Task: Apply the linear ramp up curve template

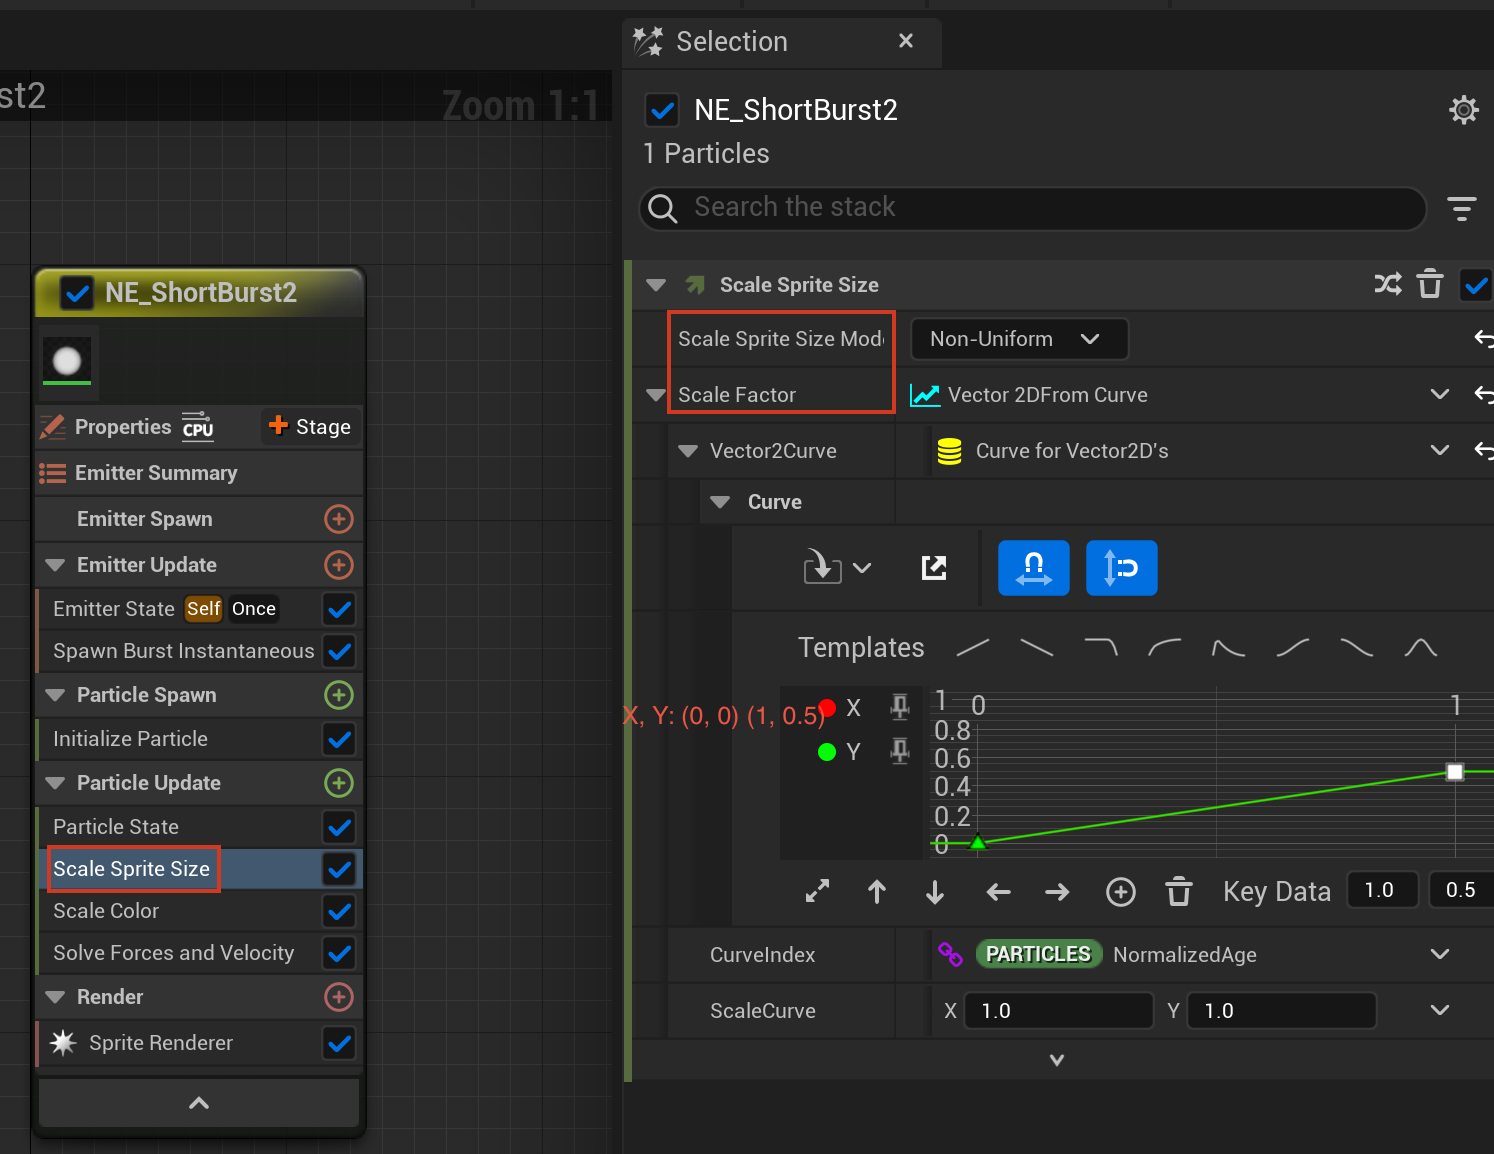Action: coord(973,648)
